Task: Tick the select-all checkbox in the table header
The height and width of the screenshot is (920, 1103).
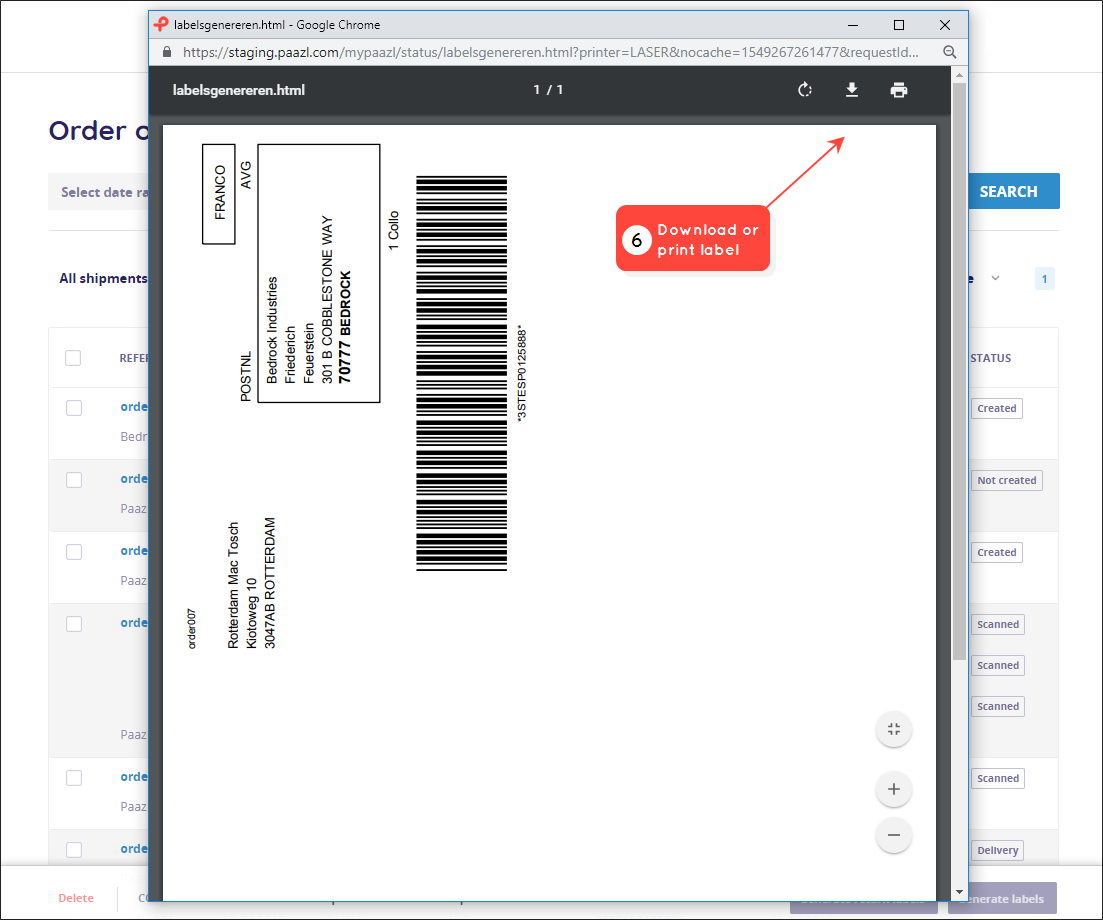Action: click(73, 358)
